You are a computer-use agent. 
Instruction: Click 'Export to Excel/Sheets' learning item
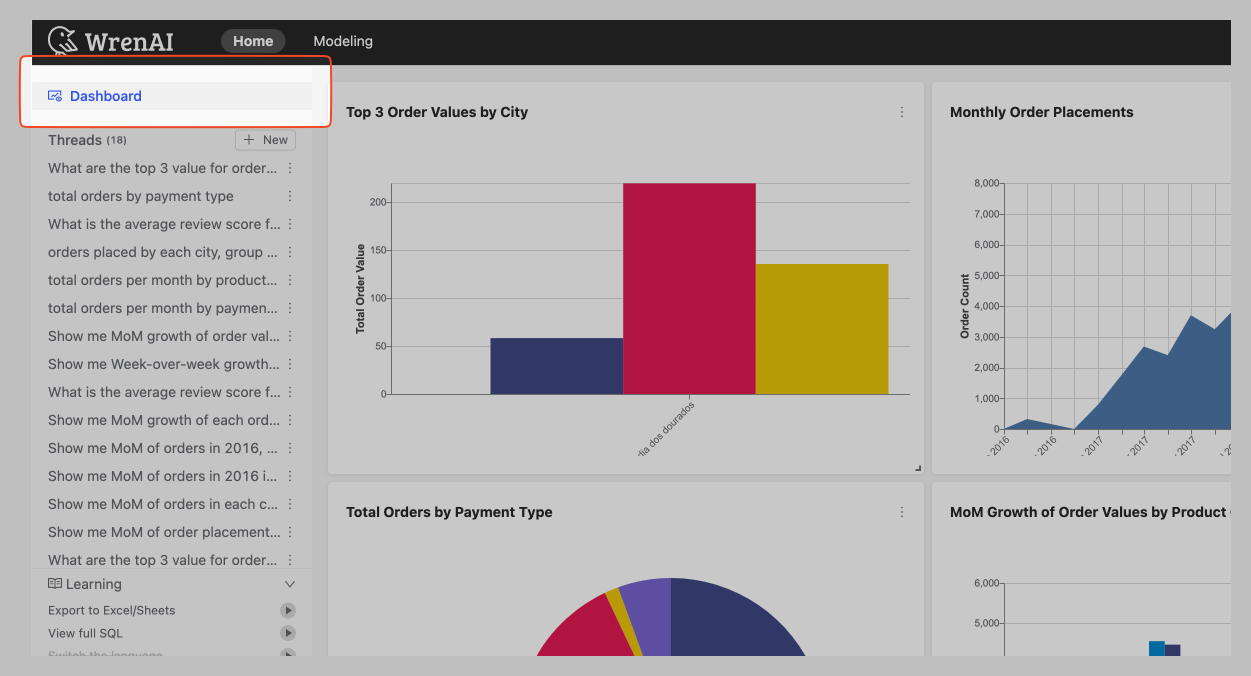coord(111,610)
